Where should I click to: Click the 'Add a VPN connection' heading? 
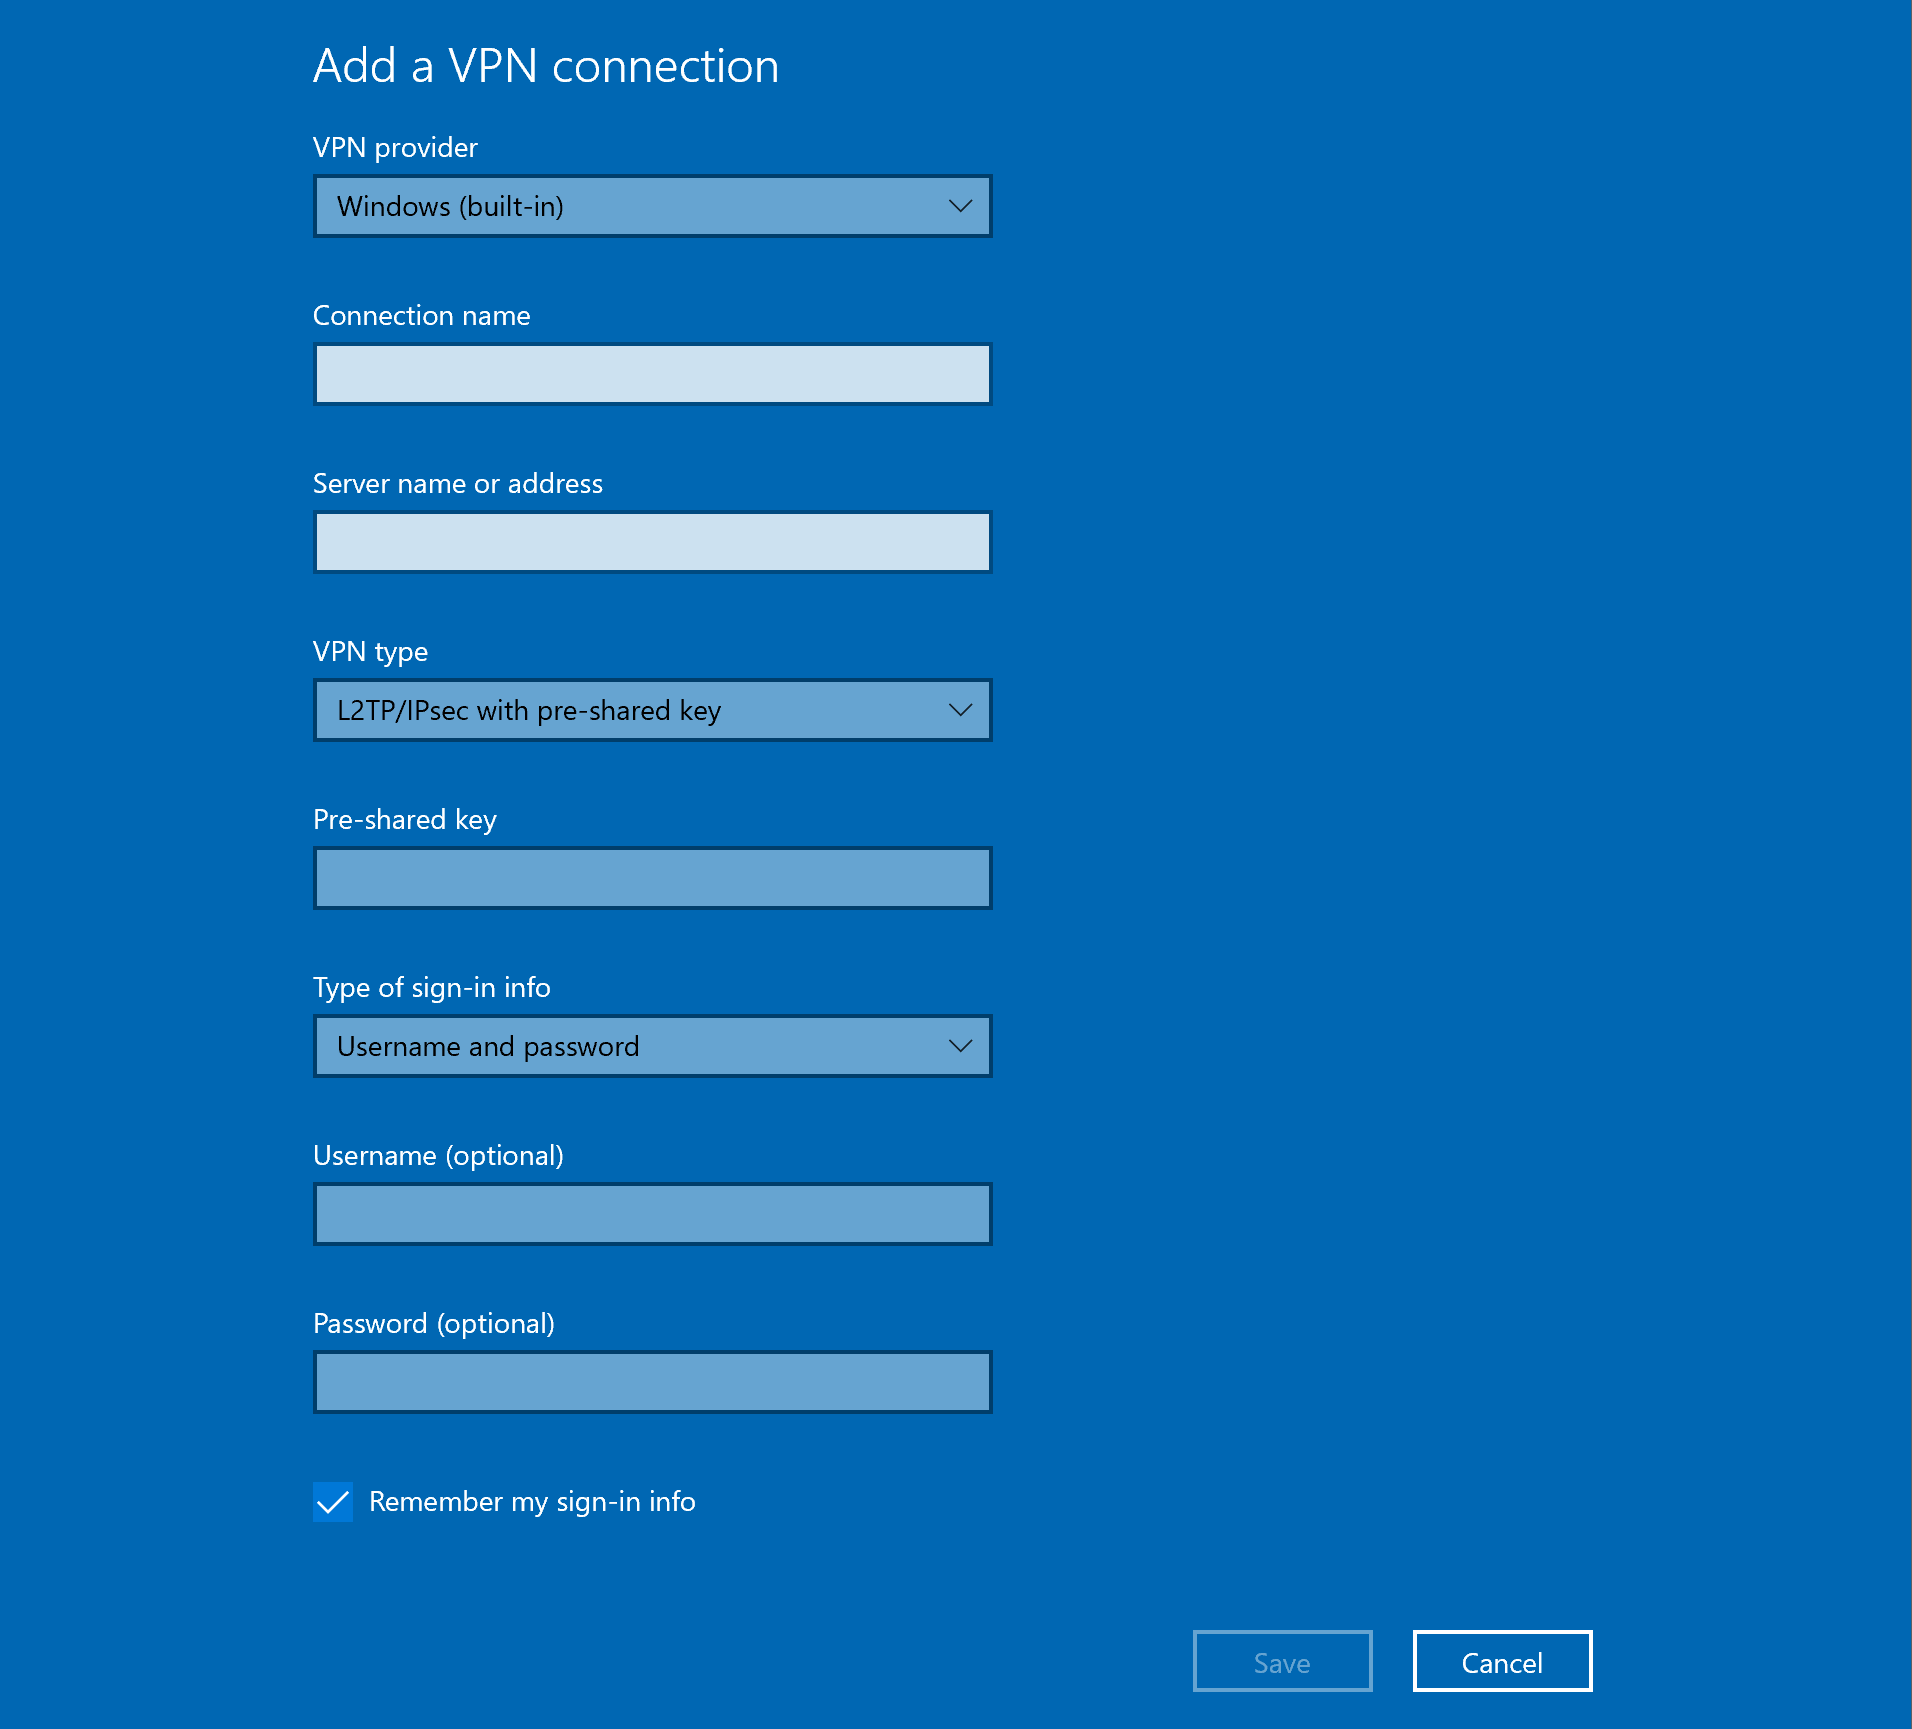pyautogui.click(x=546, y=67)
